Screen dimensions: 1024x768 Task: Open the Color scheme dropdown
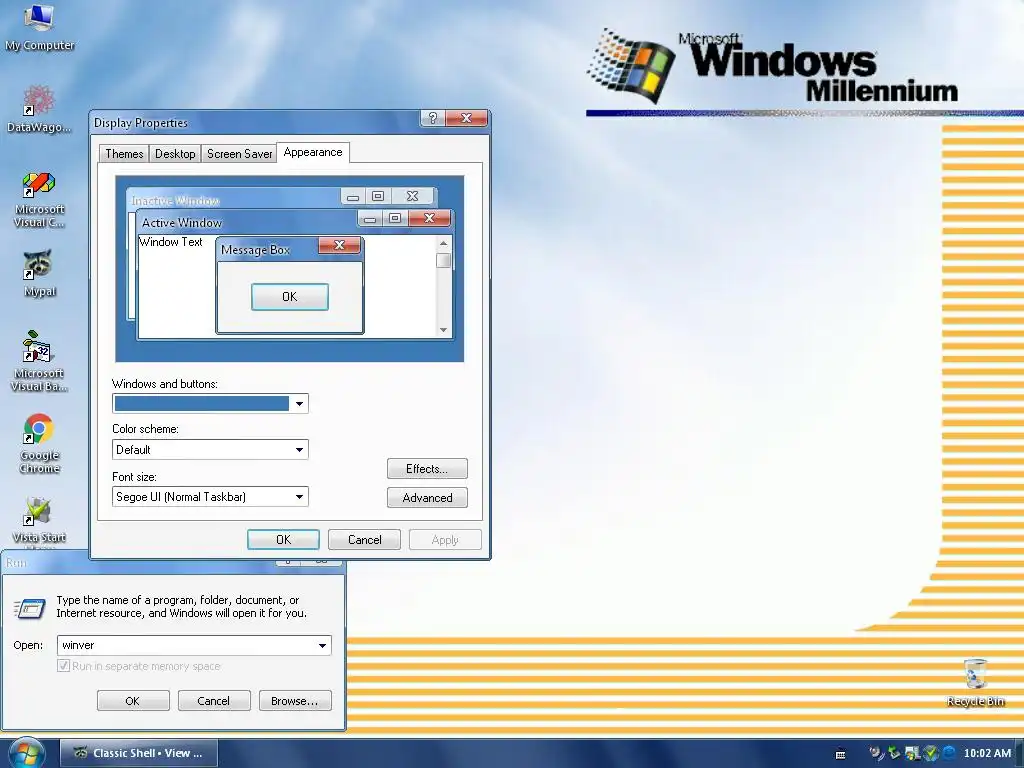tap(299, 449)
